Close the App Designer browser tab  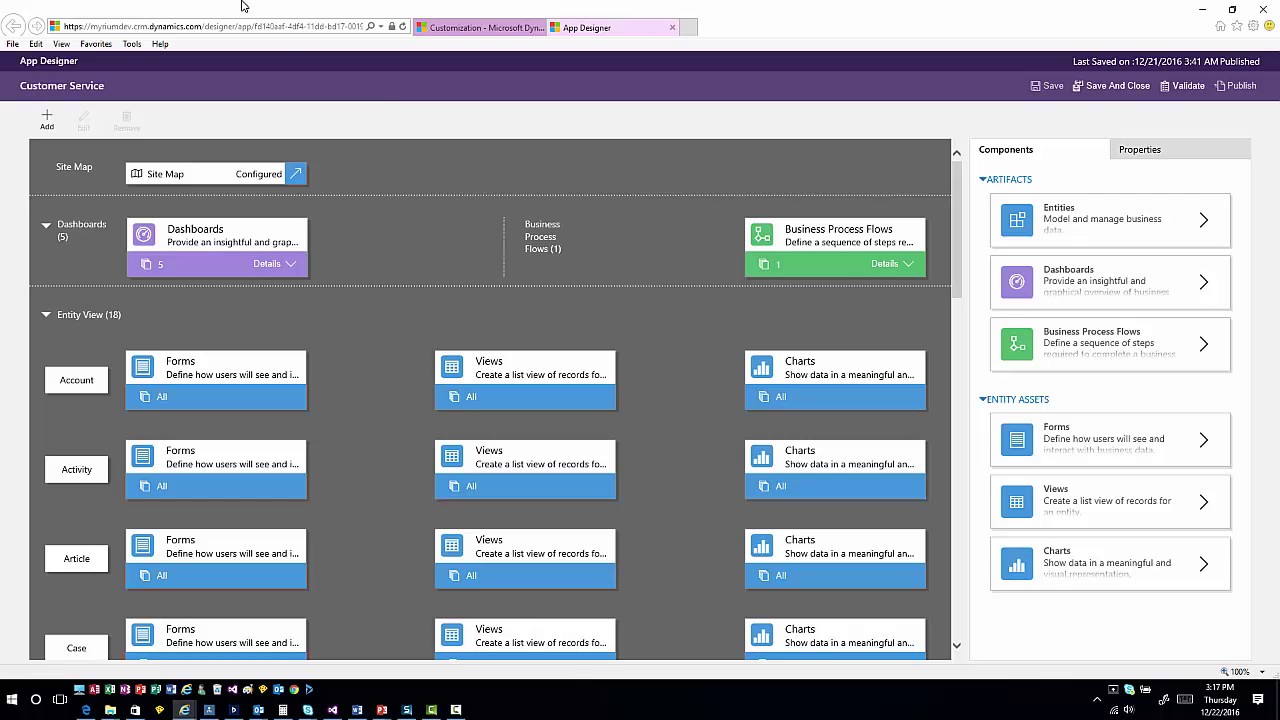click(x=672, y=28)
